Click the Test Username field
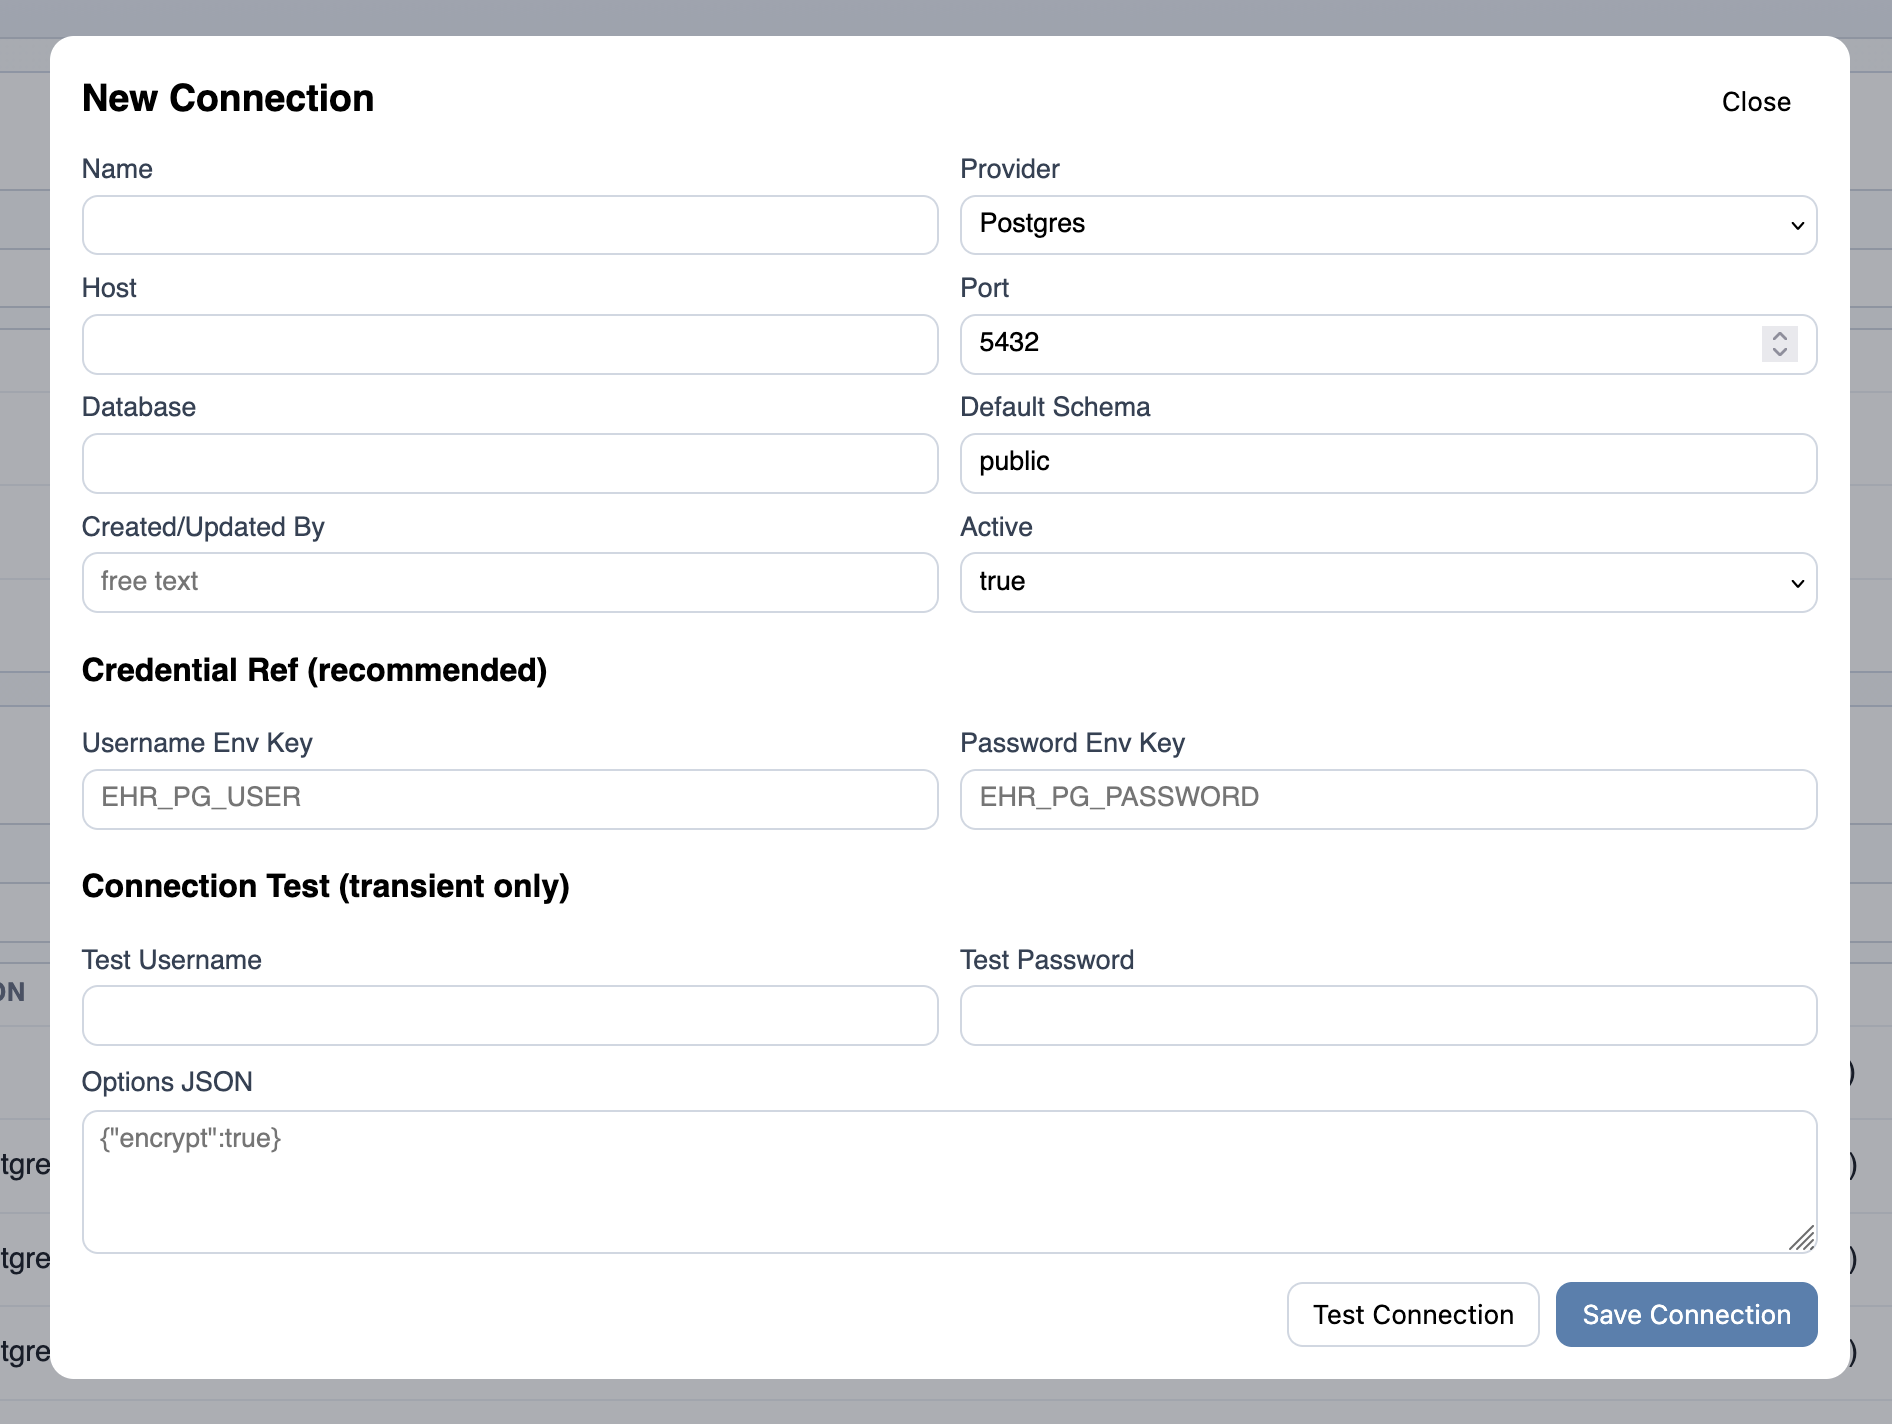The height and width of the screenshot is (1424, 1892). (510, 1015)
